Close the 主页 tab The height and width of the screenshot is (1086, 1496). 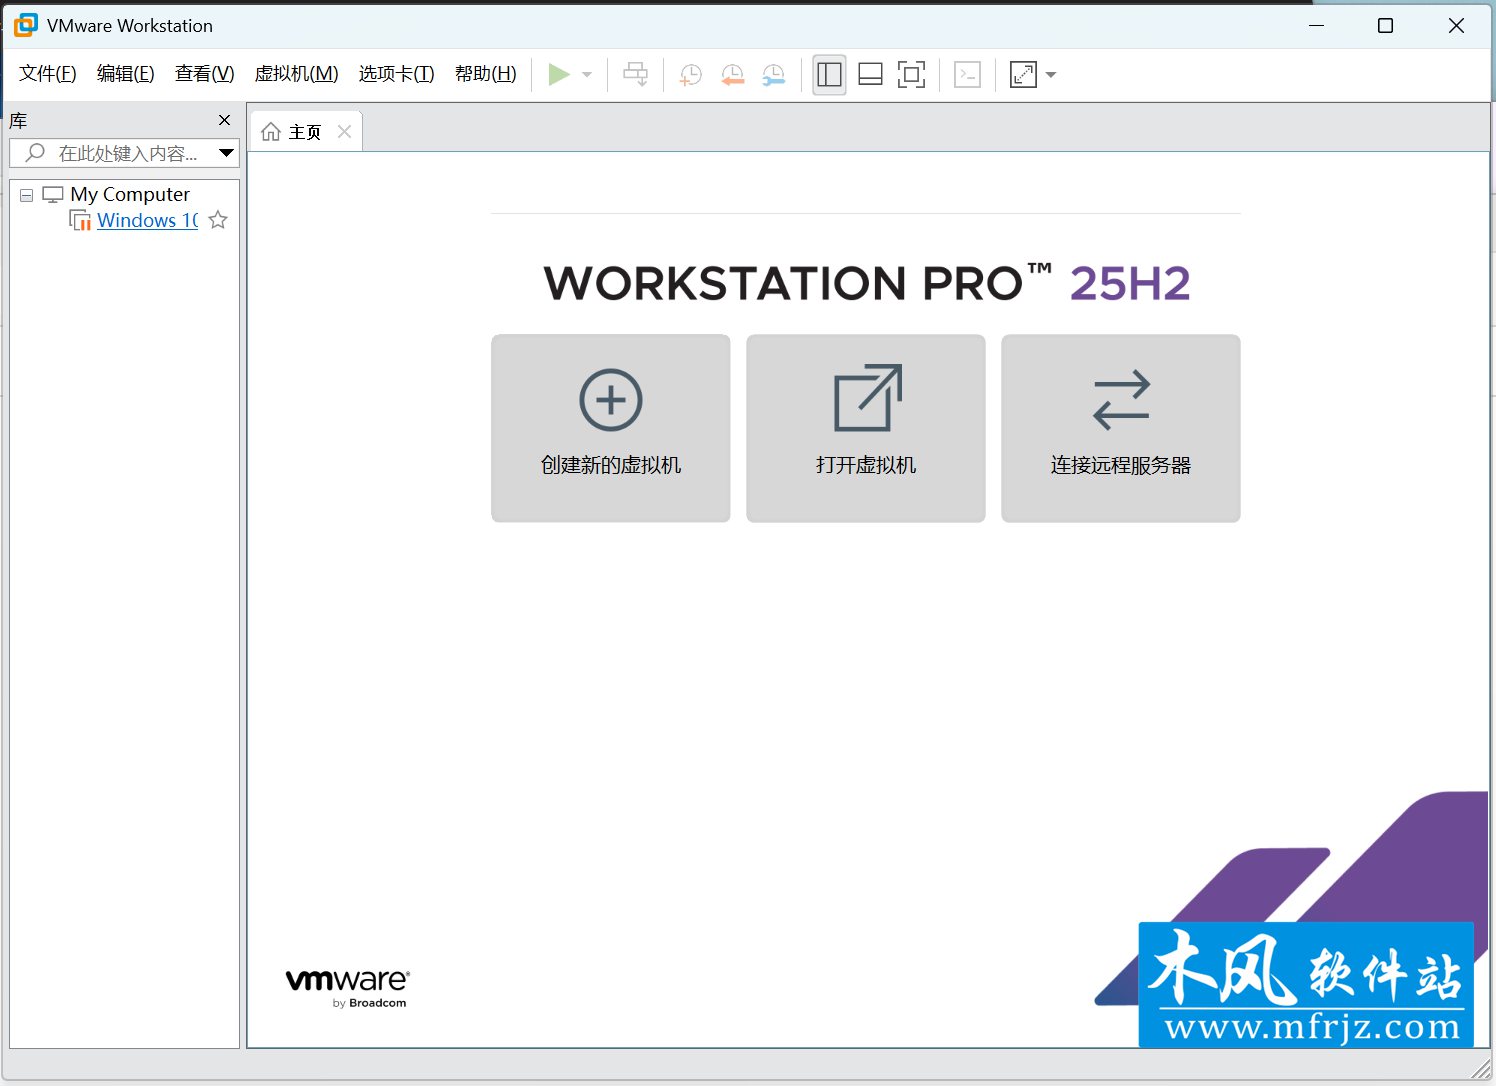pyautogui.click(x=344, y=132)
